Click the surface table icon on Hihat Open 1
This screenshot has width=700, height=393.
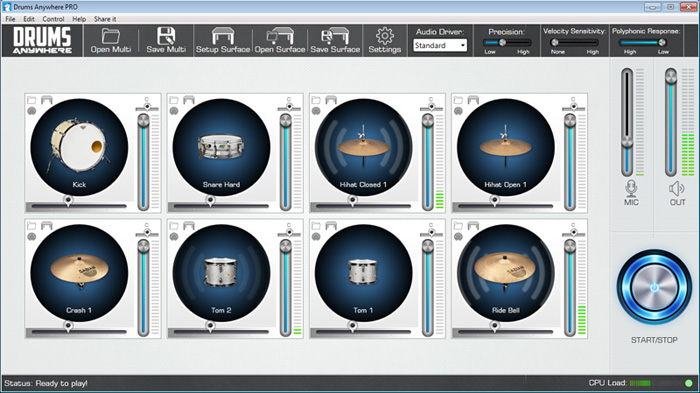point(473,100)
